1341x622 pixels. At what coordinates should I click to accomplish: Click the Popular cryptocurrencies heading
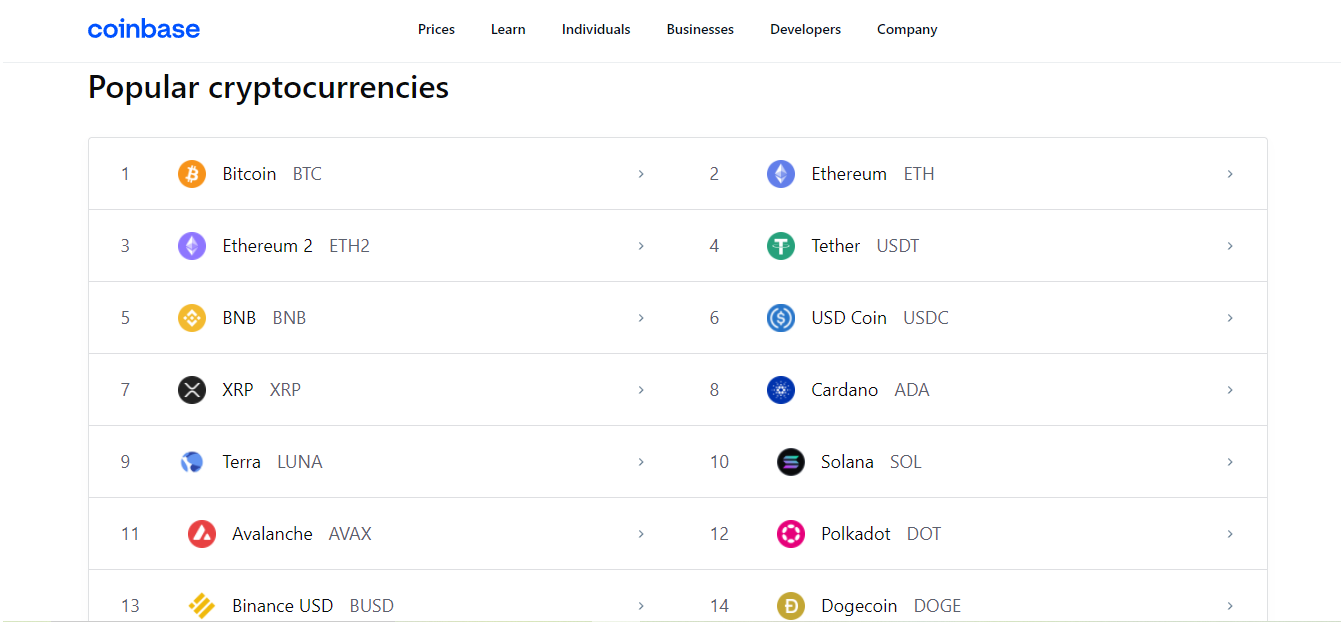tap(268, 88)
